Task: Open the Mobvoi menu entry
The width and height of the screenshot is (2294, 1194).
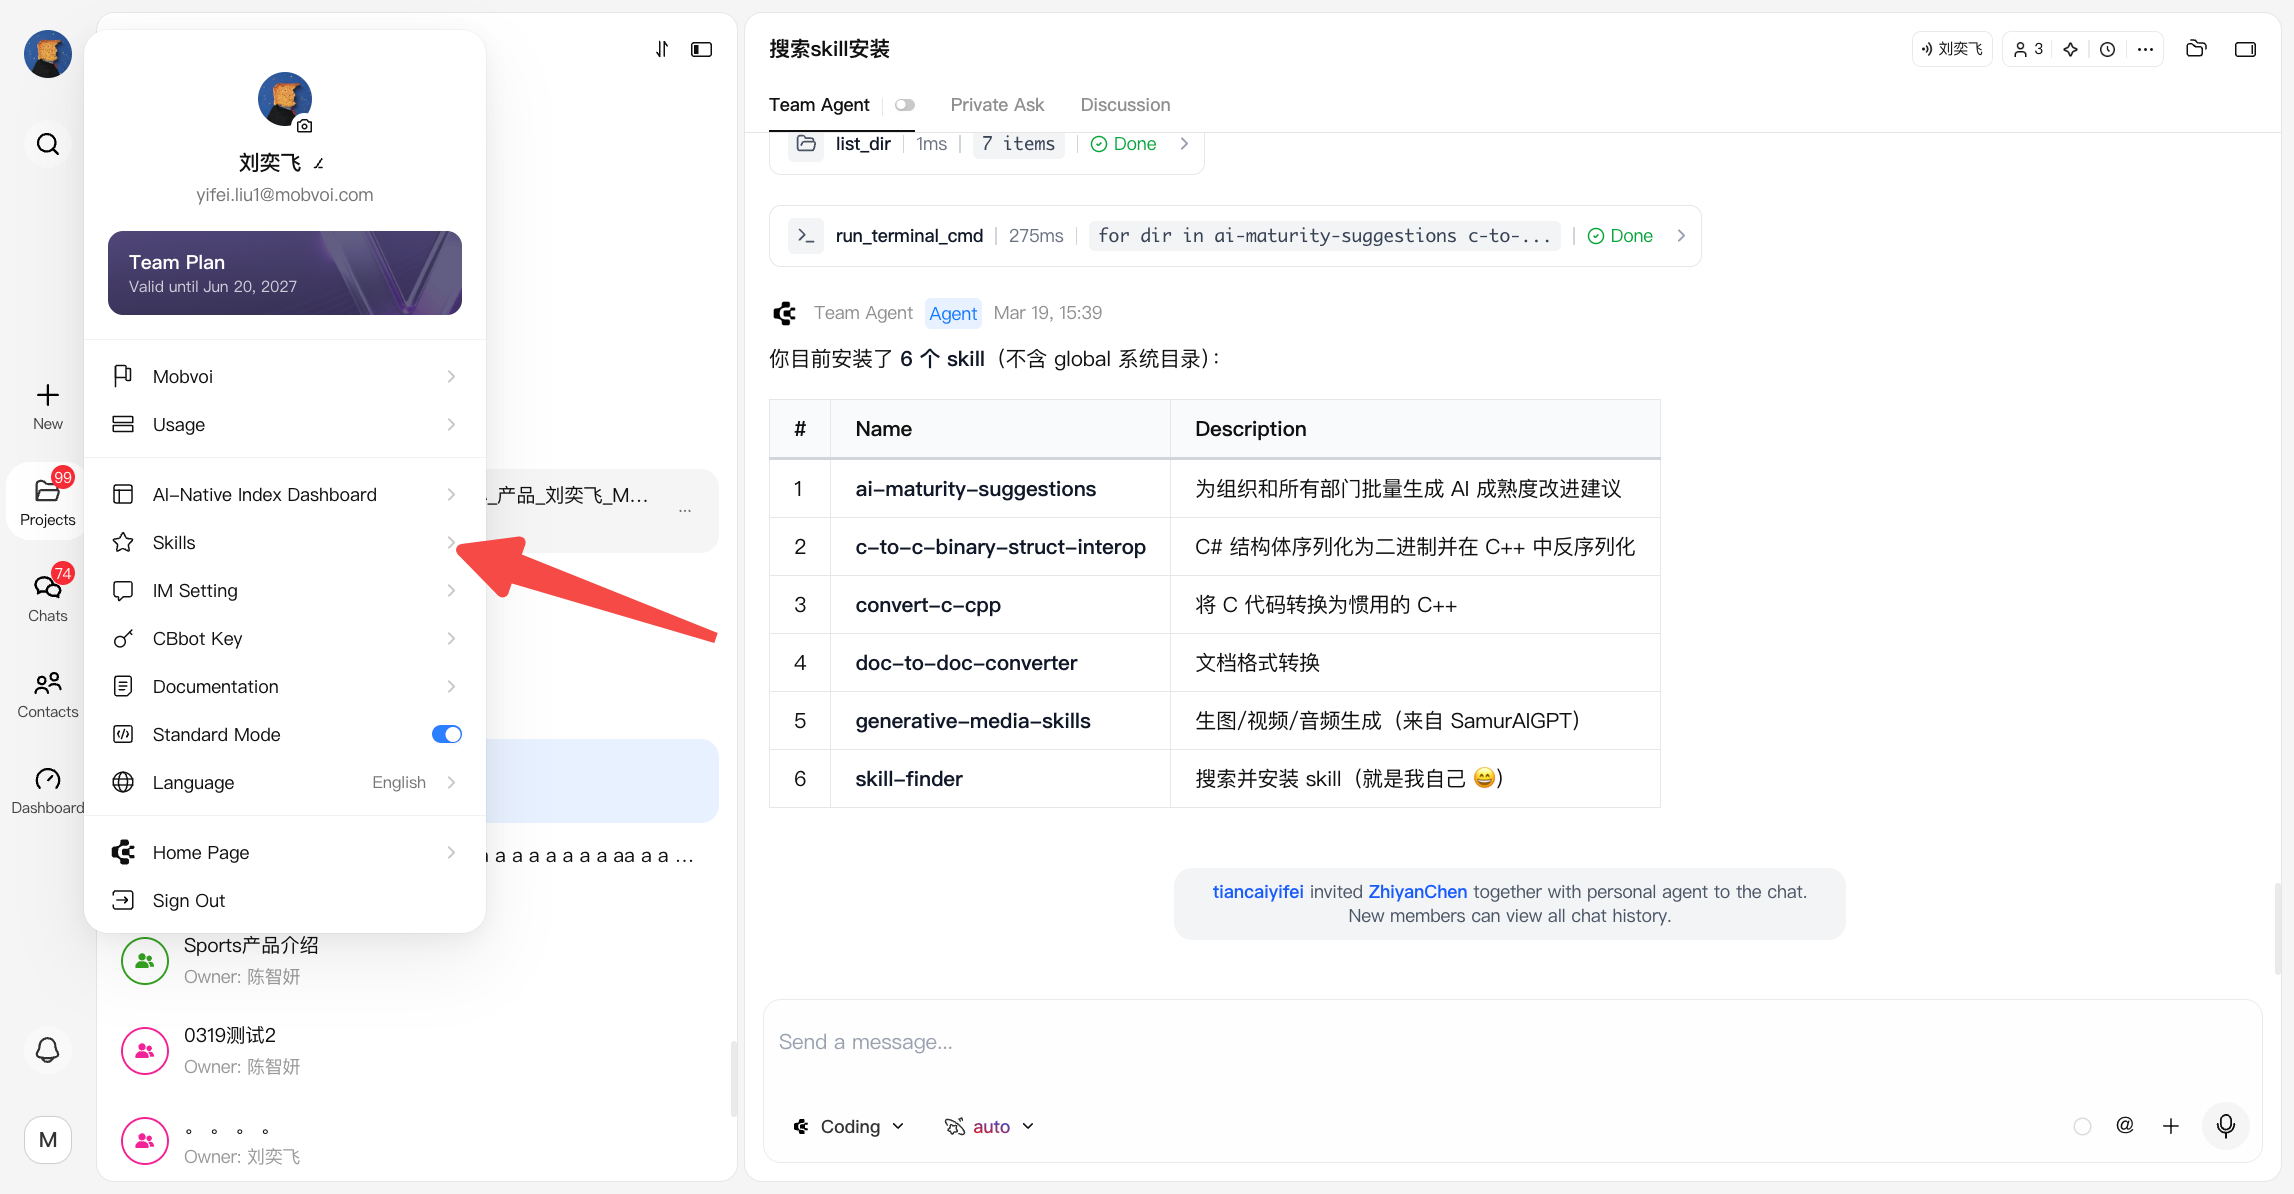Action: [285, 376]
